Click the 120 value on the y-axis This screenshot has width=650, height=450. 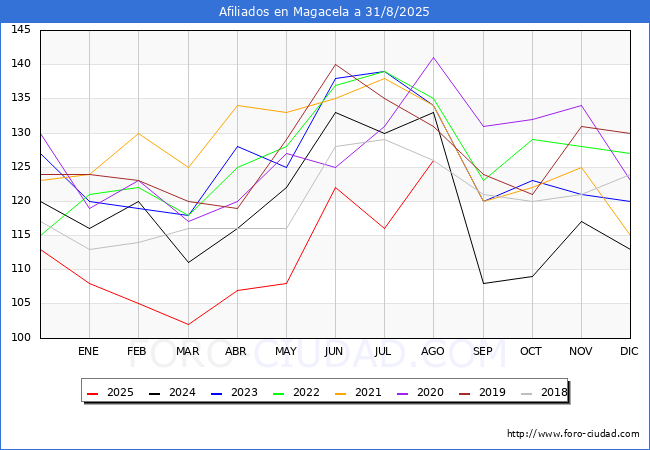pos(21,201)
